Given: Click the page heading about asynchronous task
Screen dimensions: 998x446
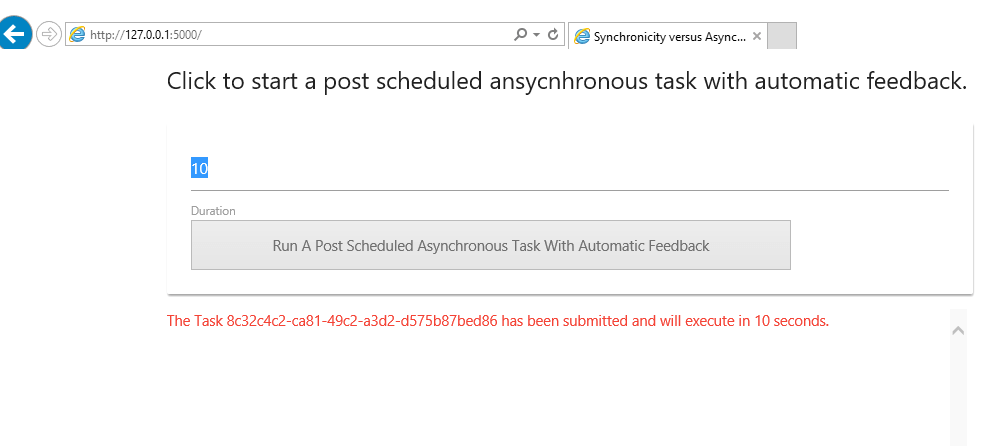Looking at the screenshot, I should point(566,81).
